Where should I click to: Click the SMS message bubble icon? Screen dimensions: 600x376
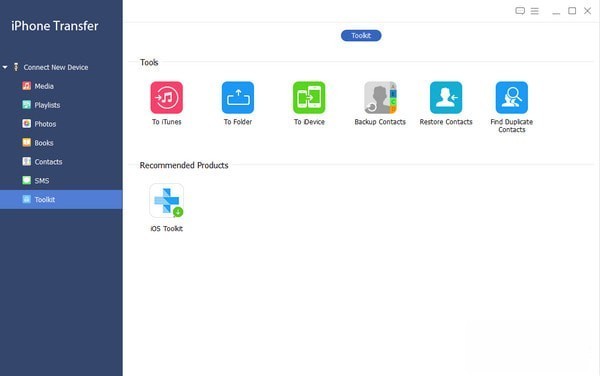click(26, 180)
